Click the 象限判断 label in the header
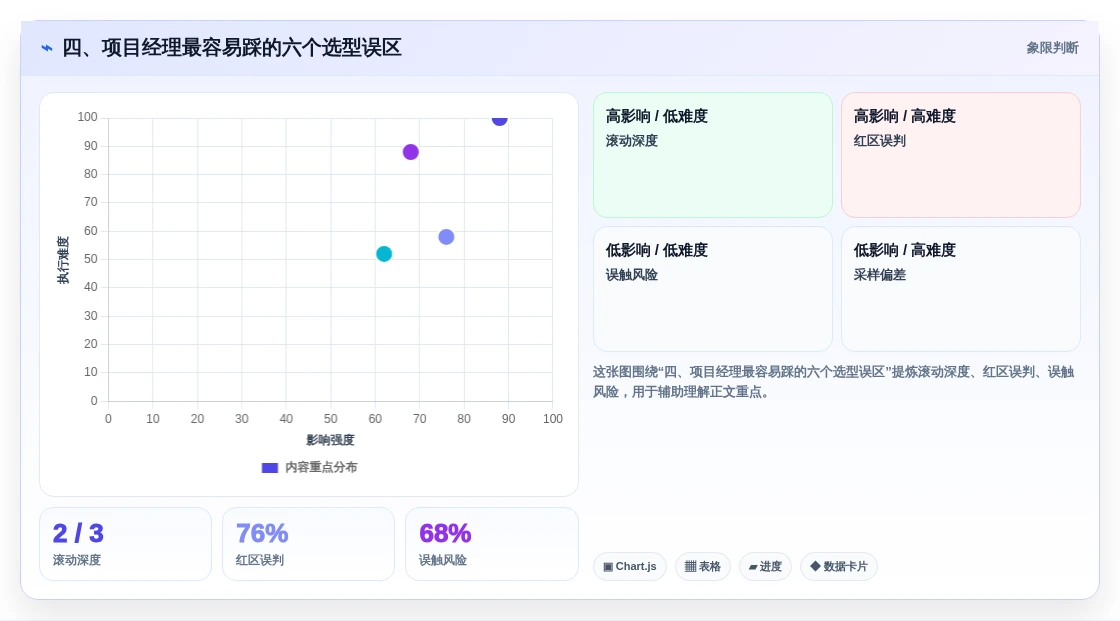Viewport: 1120px width, 621px height. click(x=1052, y=48)
